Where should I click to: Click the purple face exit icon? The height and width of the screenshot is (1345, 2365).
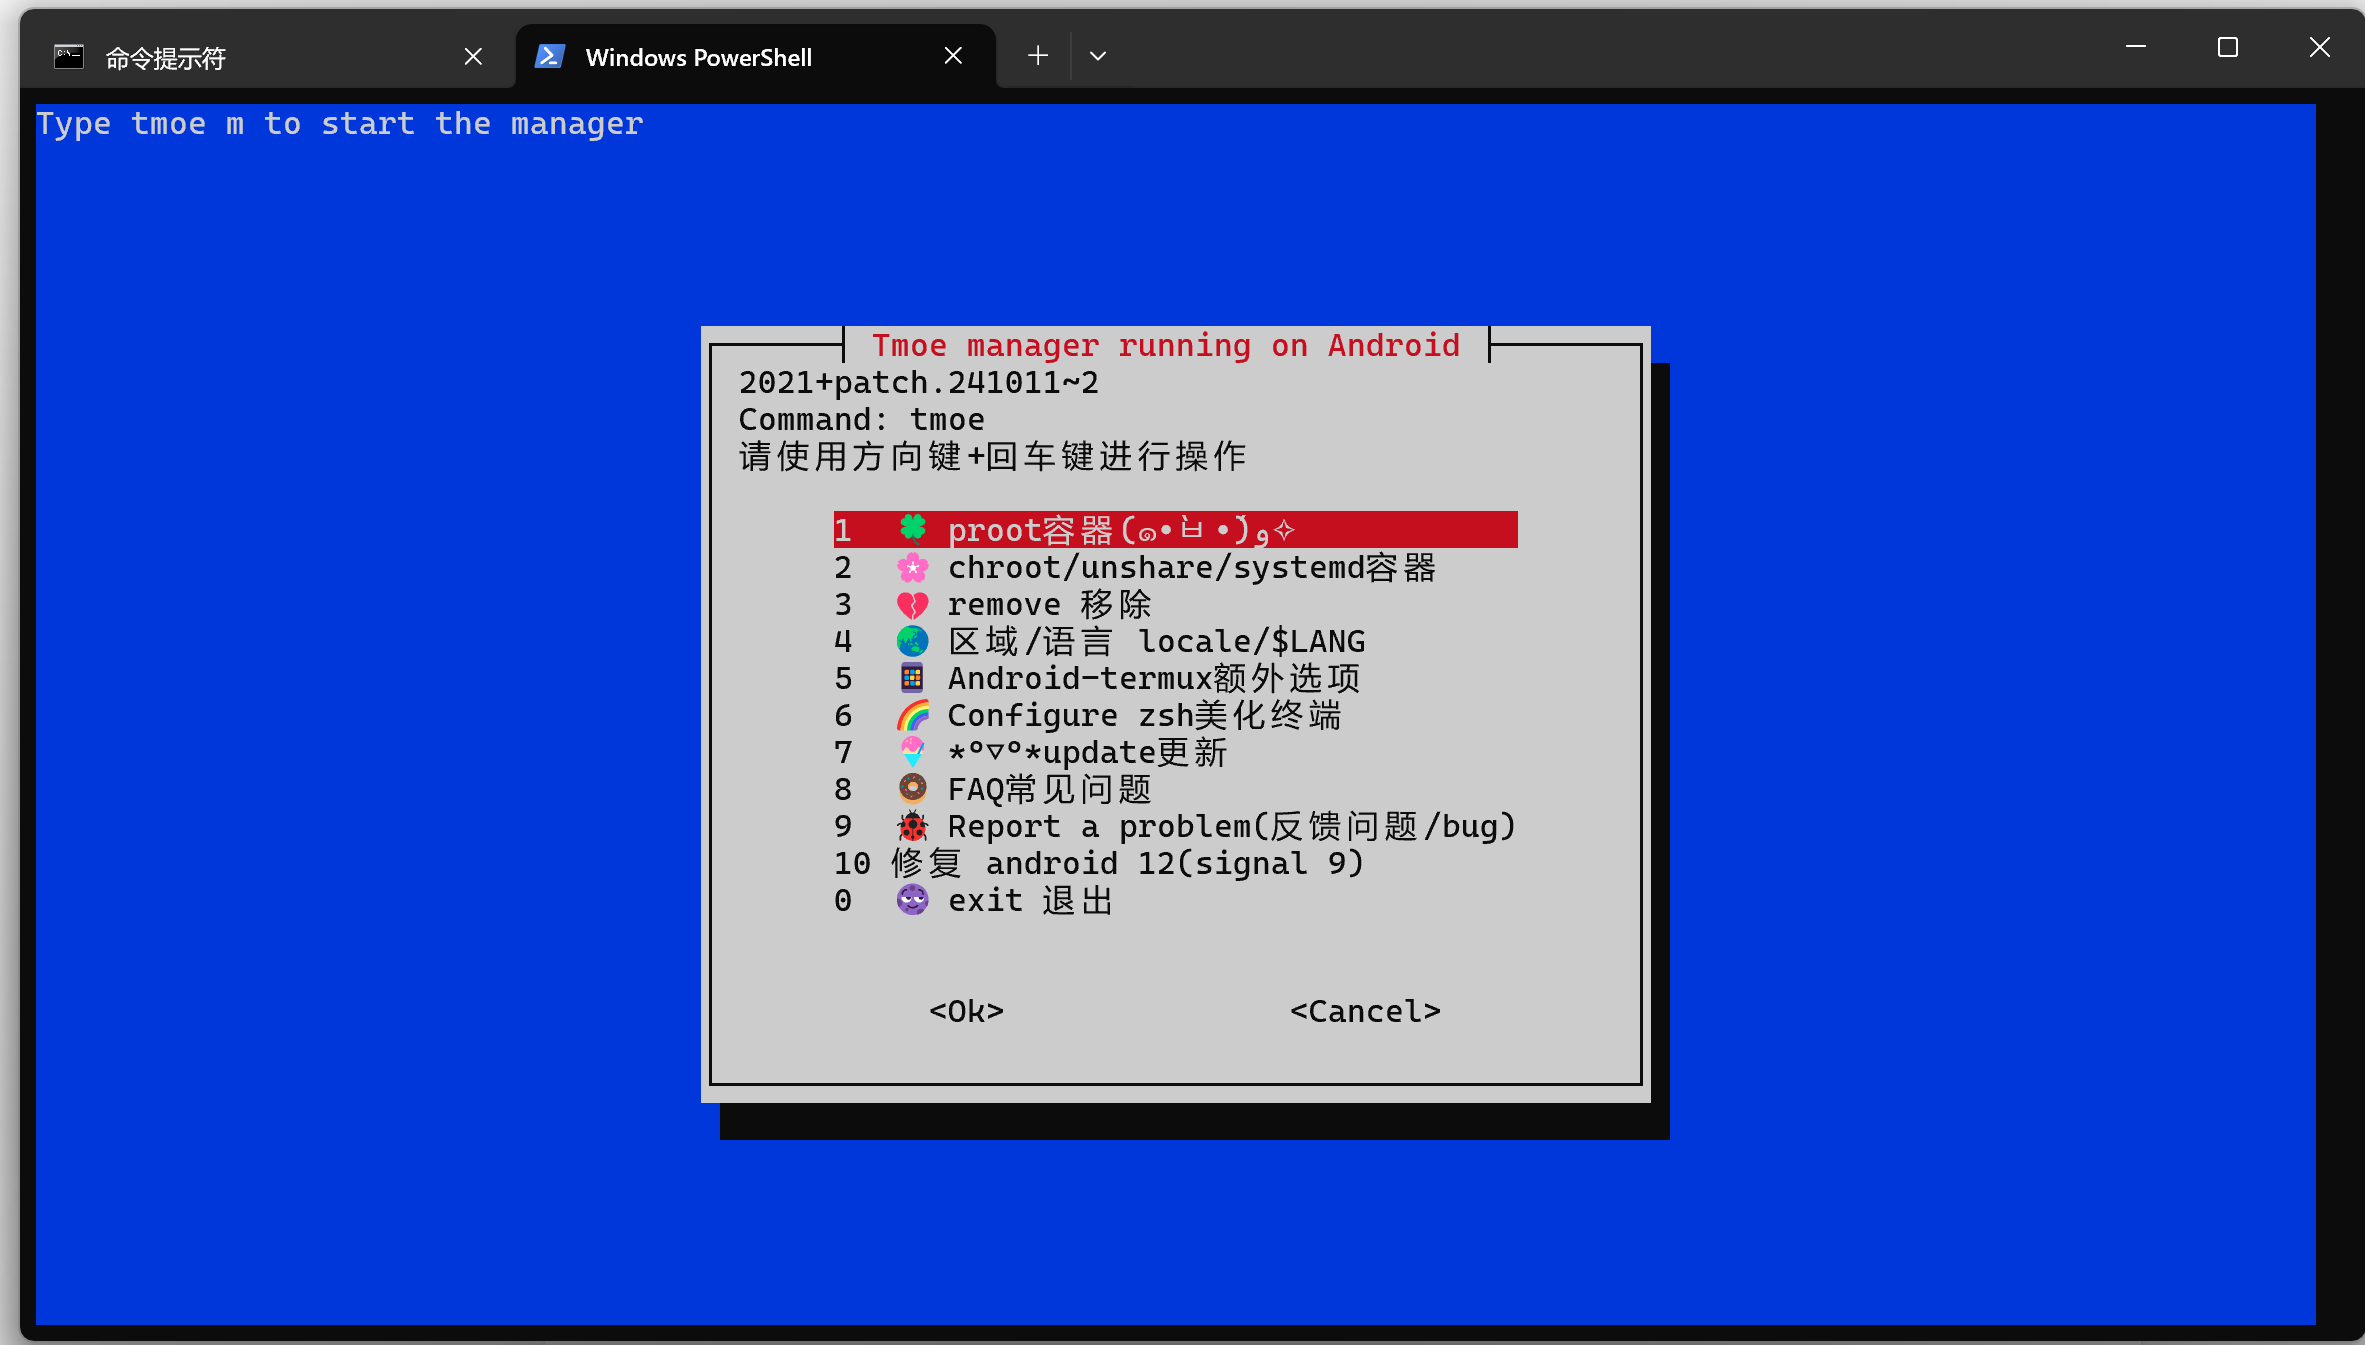click(x=912, y=900)
